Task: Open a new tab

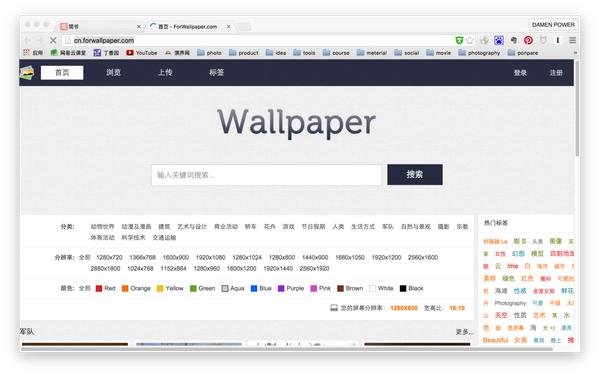Action: (243, 26)
